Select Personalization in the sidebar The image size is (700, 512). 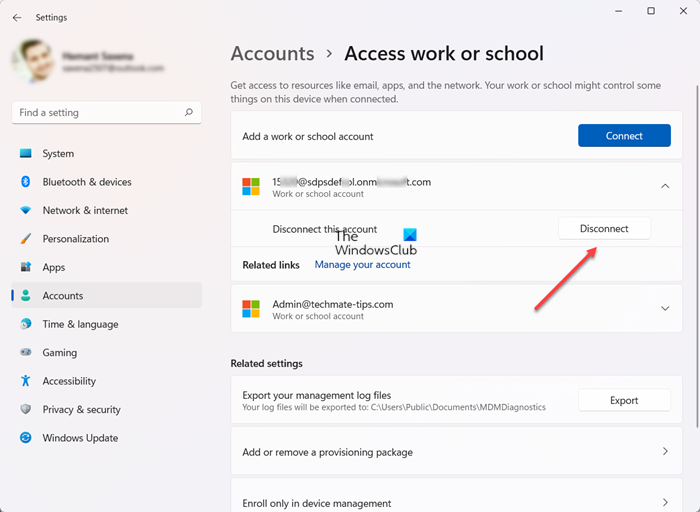(x=107, y=239)
